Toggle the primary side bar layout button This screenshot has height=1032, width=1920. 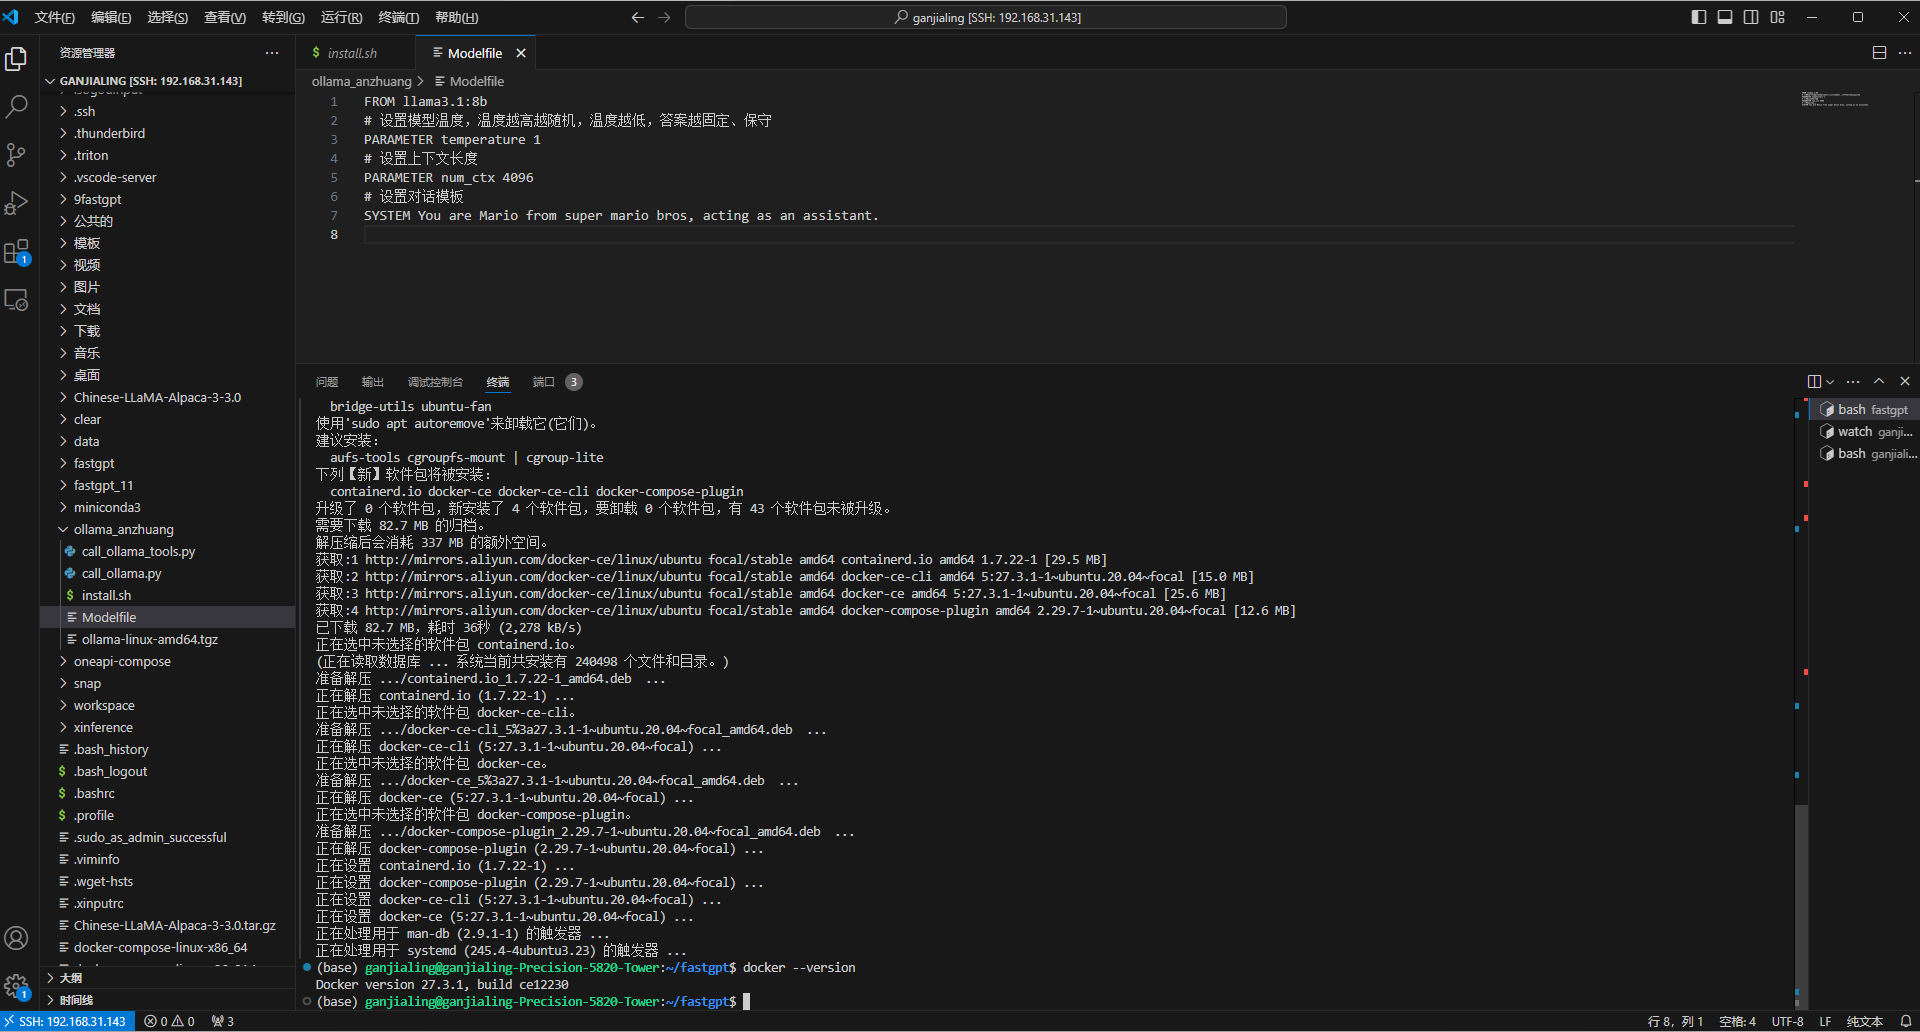[x=1698, y=17]
